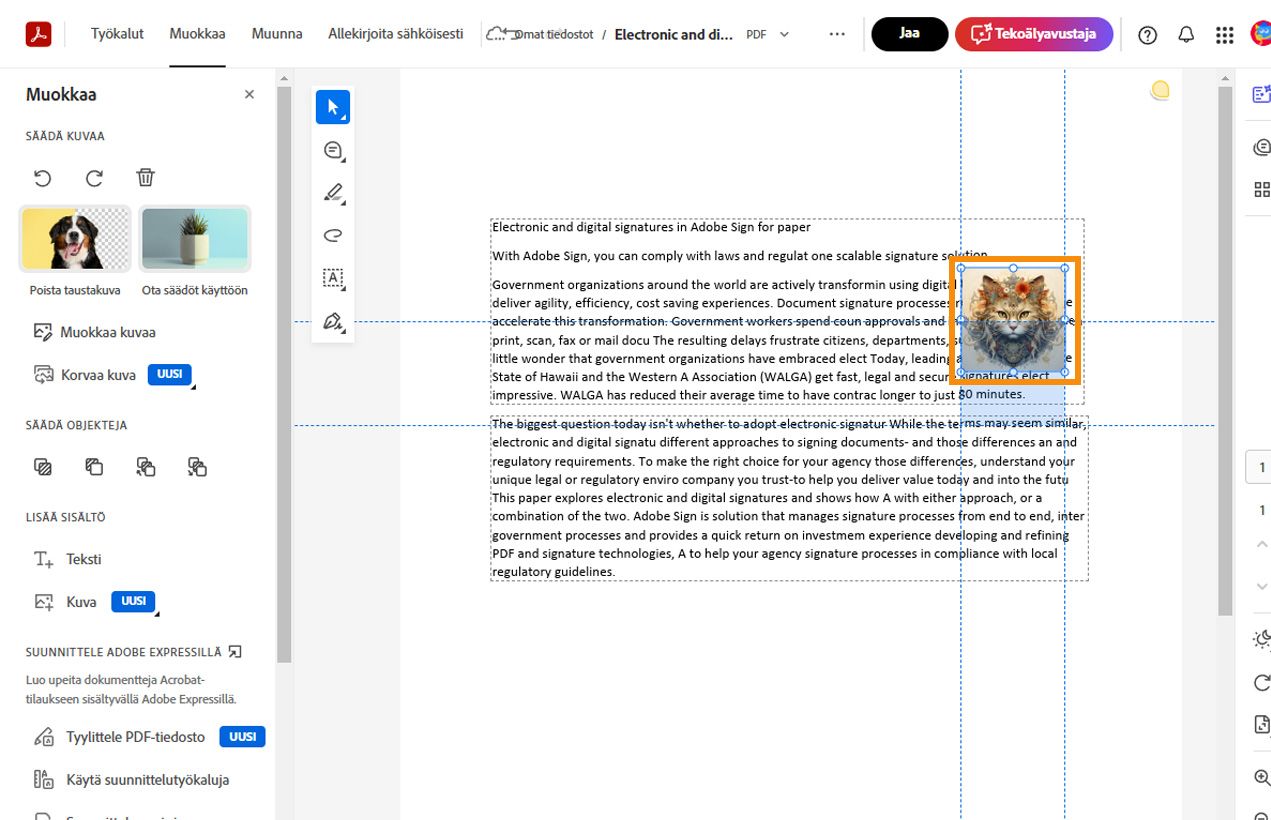Toggle dark mode display icon in right rail

[1261, 640]
